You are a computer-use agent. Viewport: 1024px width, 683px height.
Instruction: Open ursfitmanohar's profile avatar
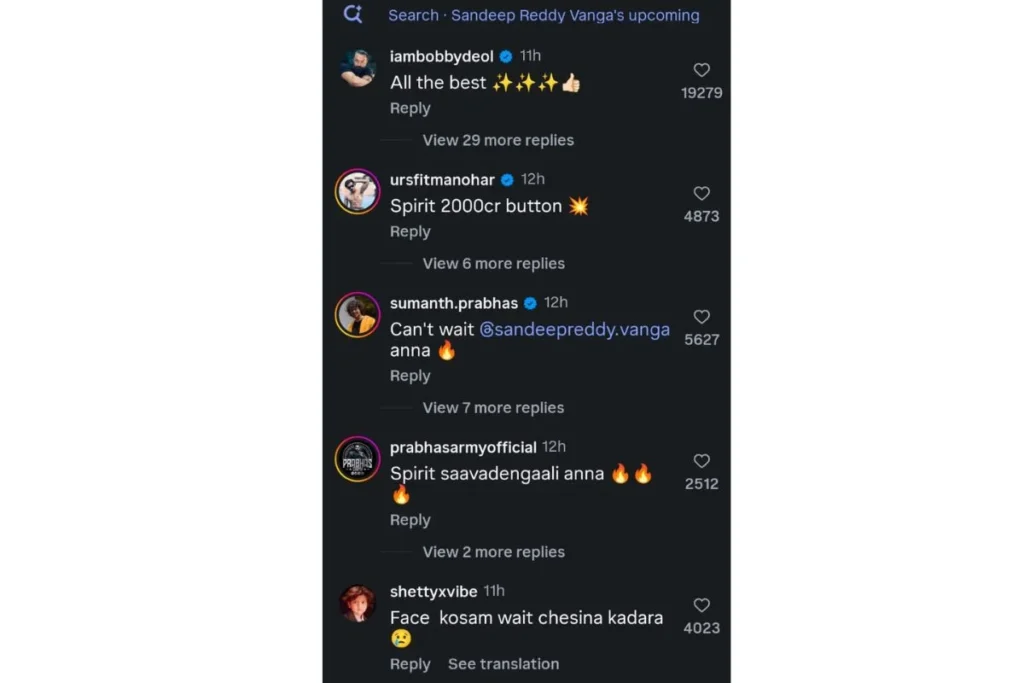pyautogui.click(x=357, y=191)
